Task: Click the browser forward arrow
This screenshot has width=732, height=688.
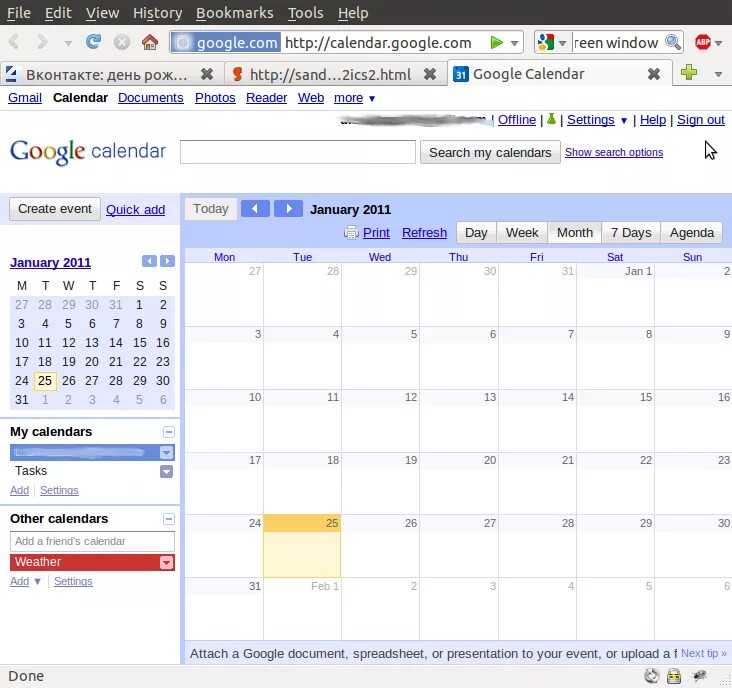Action: click(x=42, y=42)
